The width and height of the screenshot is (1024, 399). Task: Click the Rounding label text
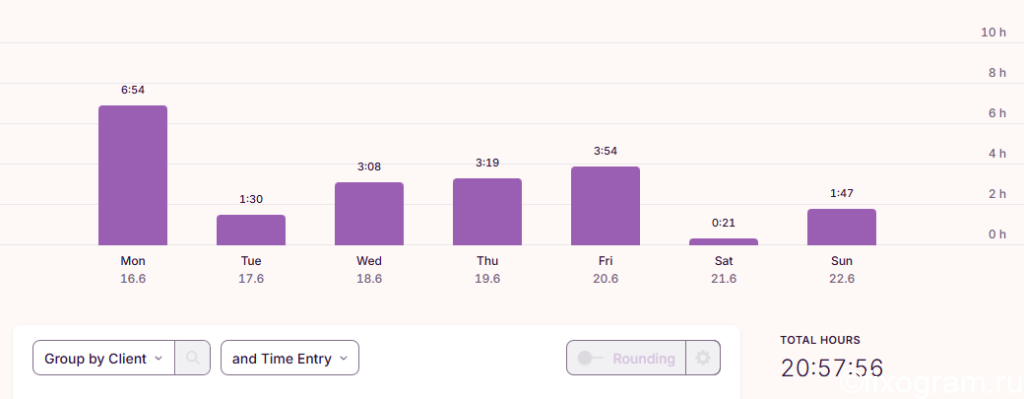[x=643, y=359]
